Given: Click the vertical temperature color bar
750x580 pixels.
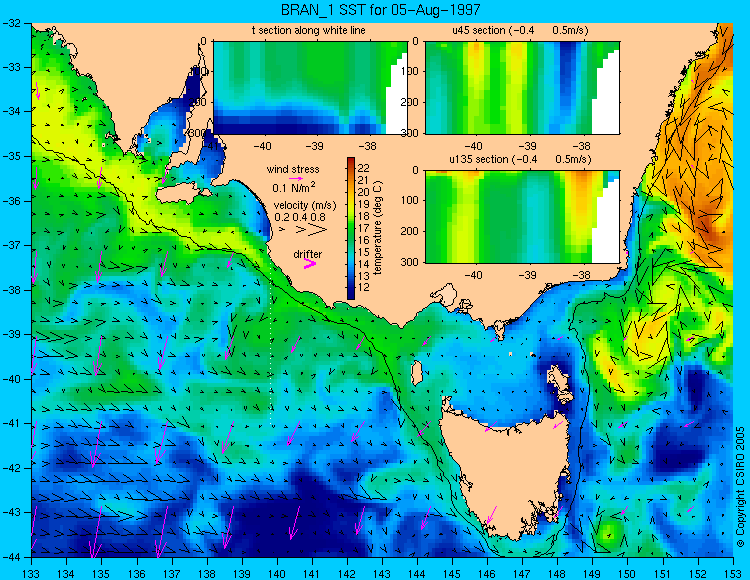Looking at the screenshot, I should 351,229.
